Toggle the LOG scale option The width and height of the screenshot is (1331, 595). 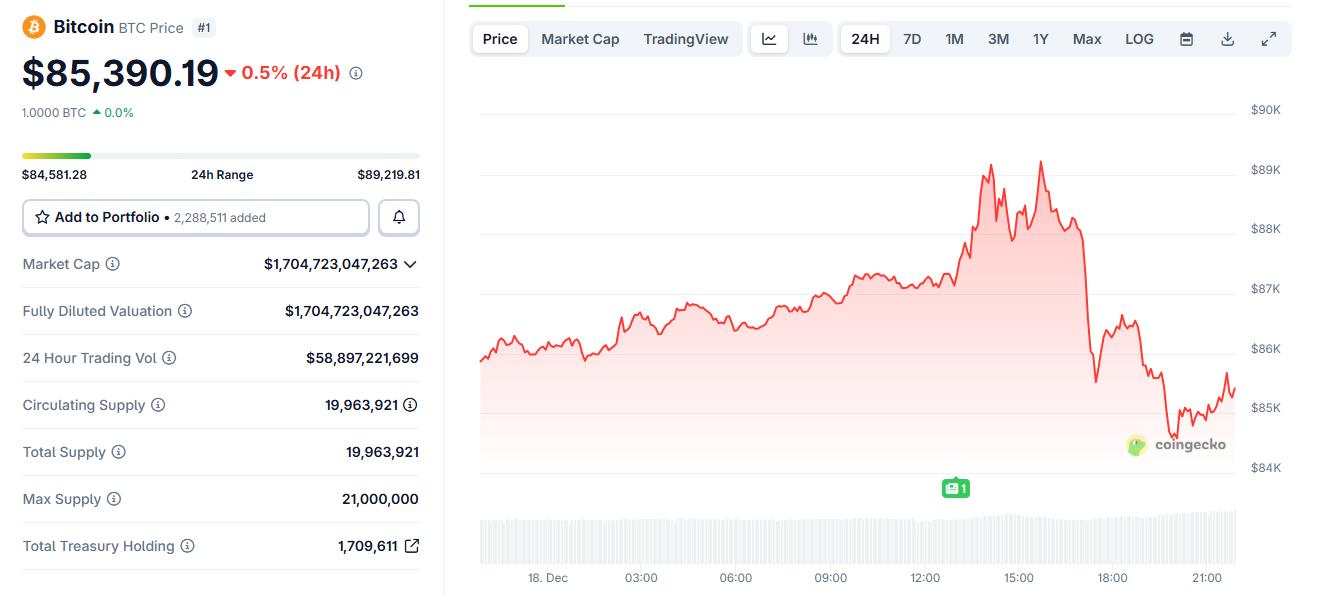point(1139,39)
